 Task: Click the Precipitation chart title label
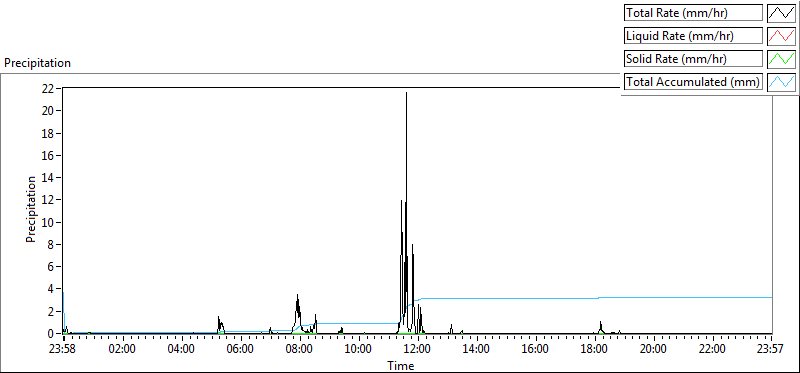37,63
